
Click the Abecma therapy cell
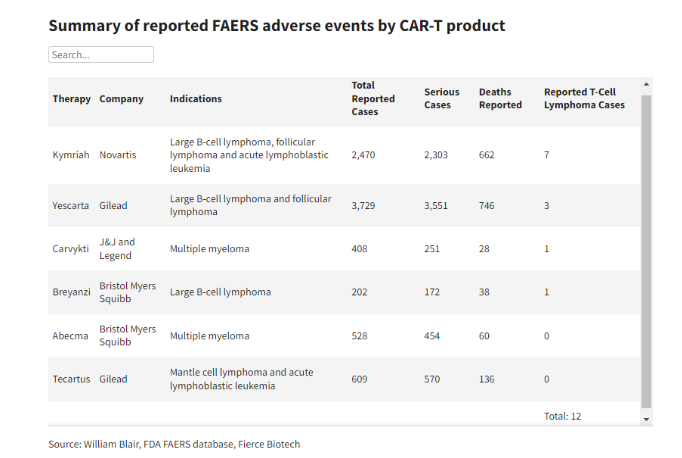click(x=70, y=336)
